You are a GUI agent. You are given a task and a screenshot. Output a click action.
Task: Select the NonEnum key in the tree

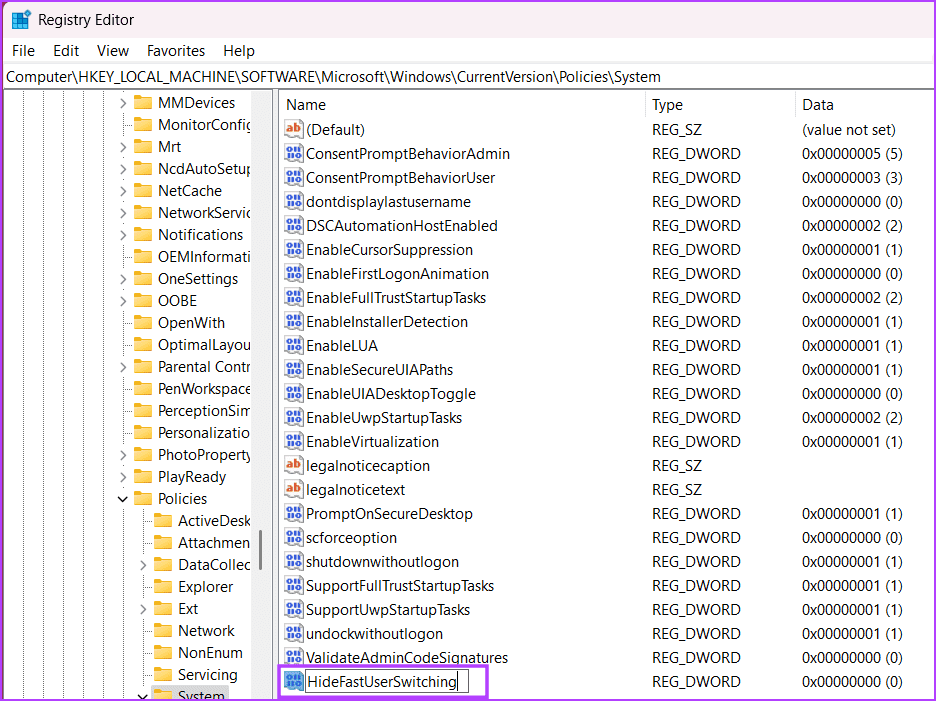[x=210, y=653]
